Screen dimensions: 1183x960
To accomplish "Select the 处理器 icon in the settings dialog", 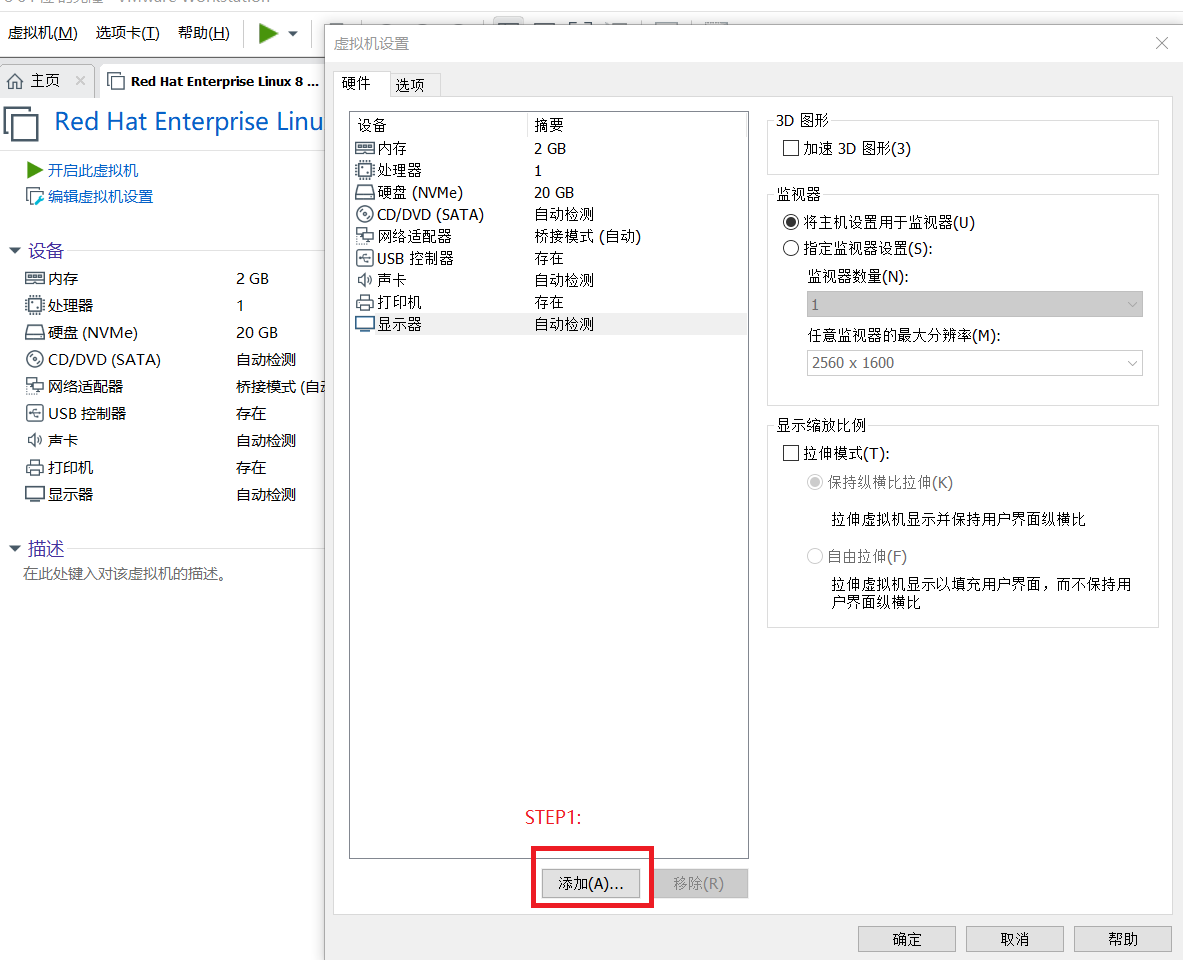I will 365,170.
